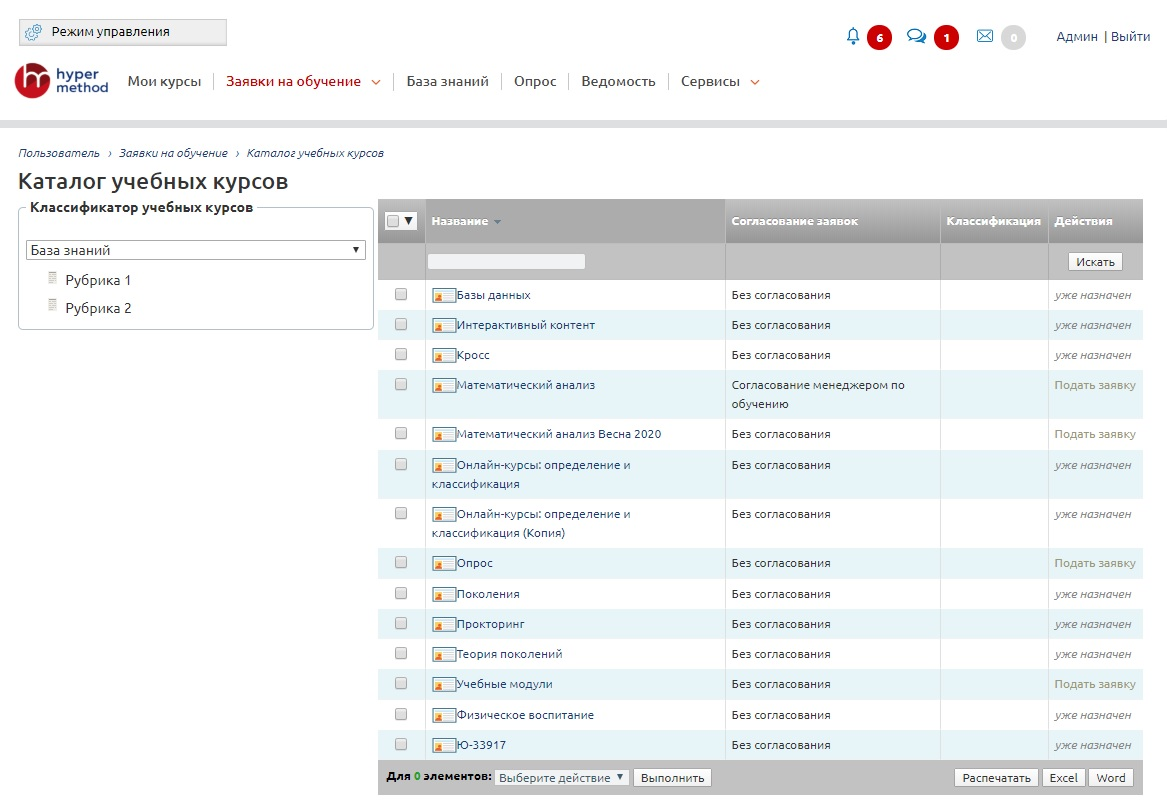
Task: Click the Название filter input field
Action: (x=506, y=261)
